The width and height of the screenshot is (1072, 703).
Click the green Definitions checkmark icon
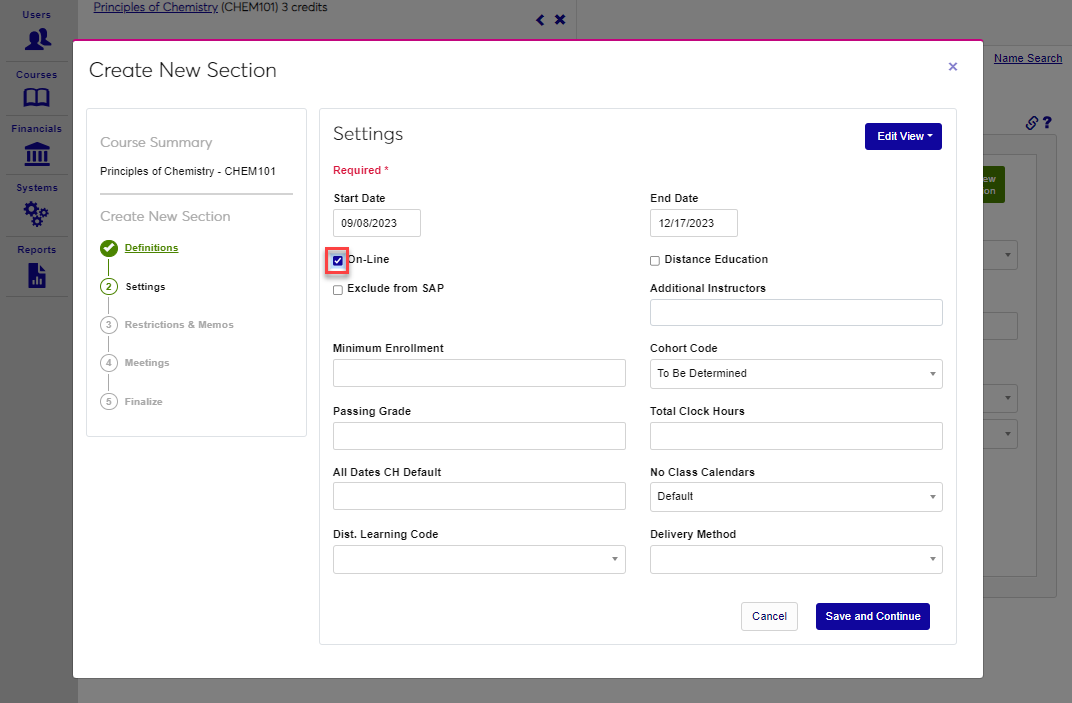[109, 248]
